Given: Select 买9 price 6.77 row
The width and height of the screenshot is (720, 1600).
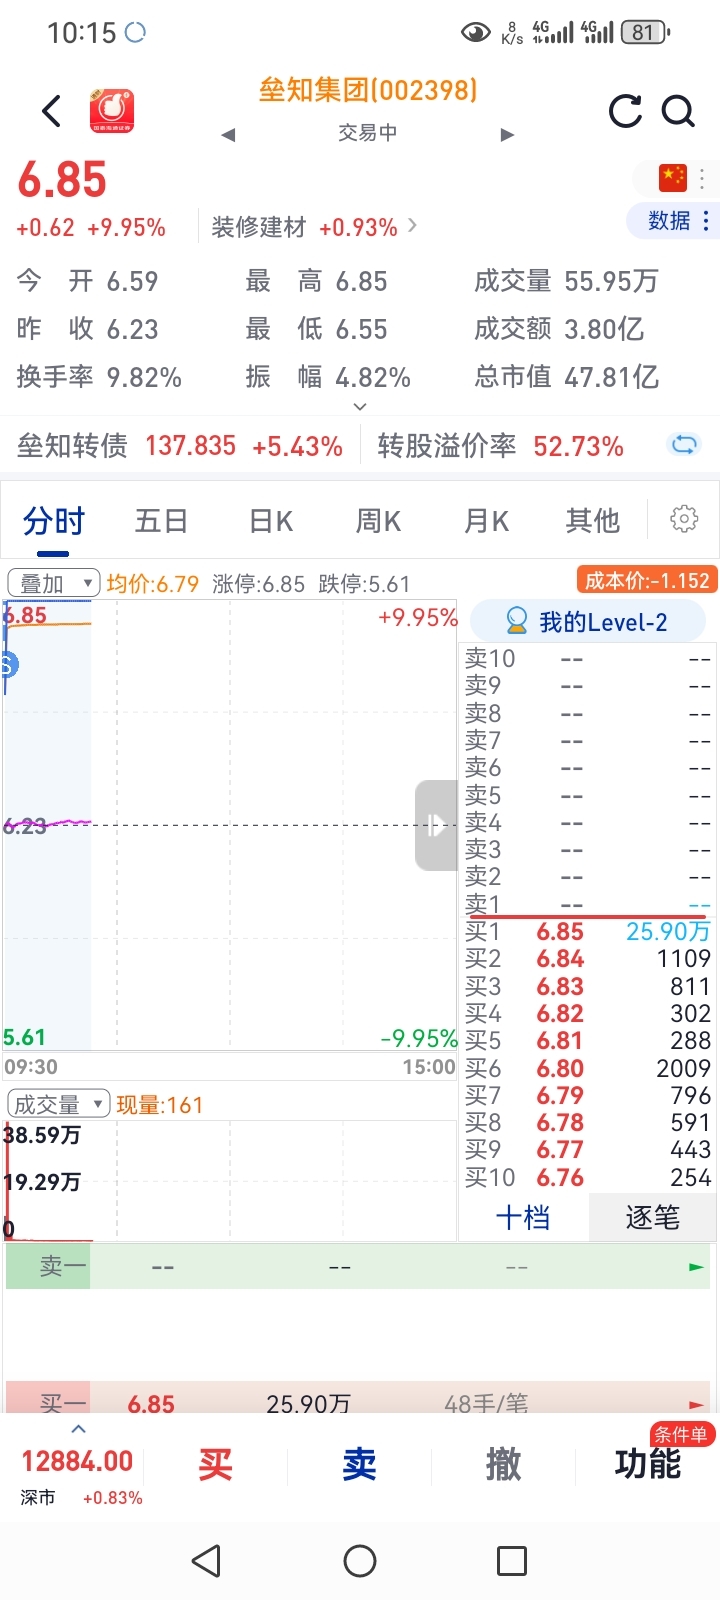Looking at the screenshot, I should pyautogui.click(x=588, y=1150).
